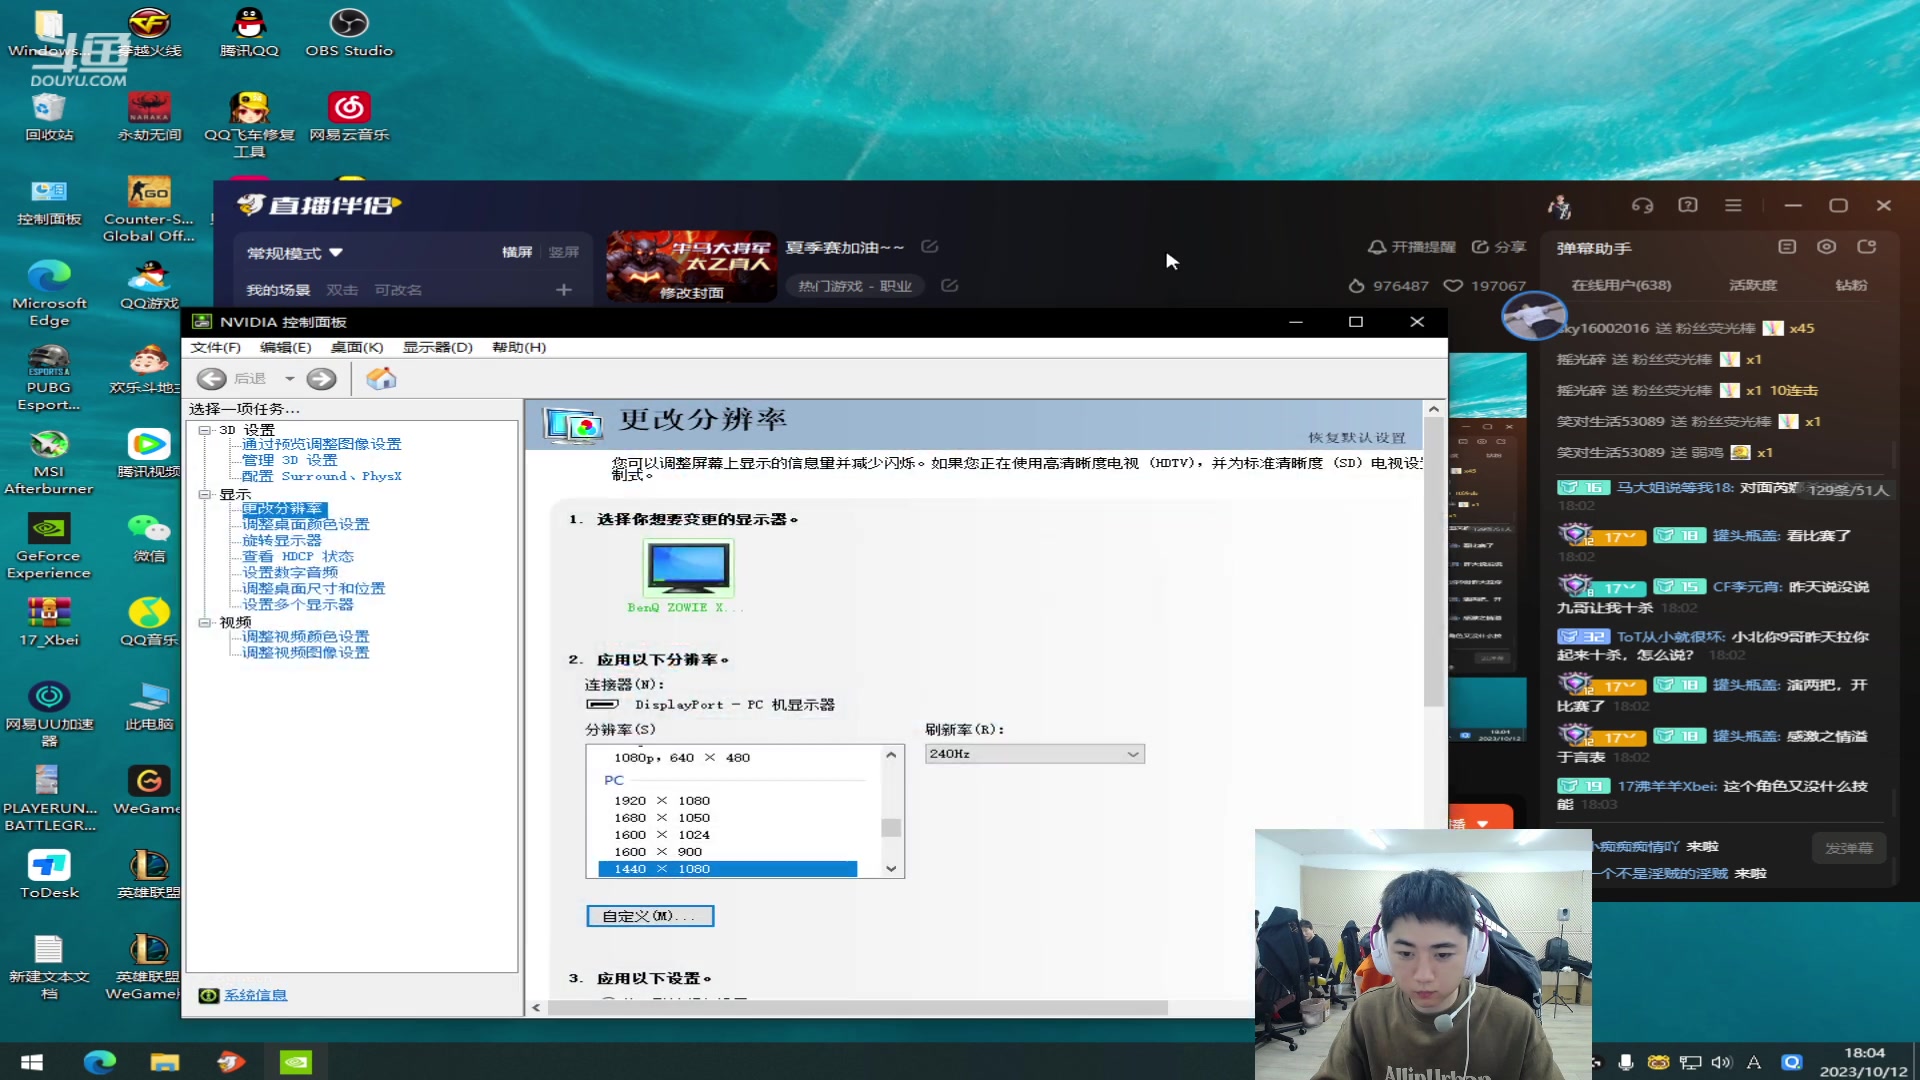Screen dimensions: 1920x1080
Task: Open the help icon in 直播伴侣 titlebar
Action: pos(1688,205)
